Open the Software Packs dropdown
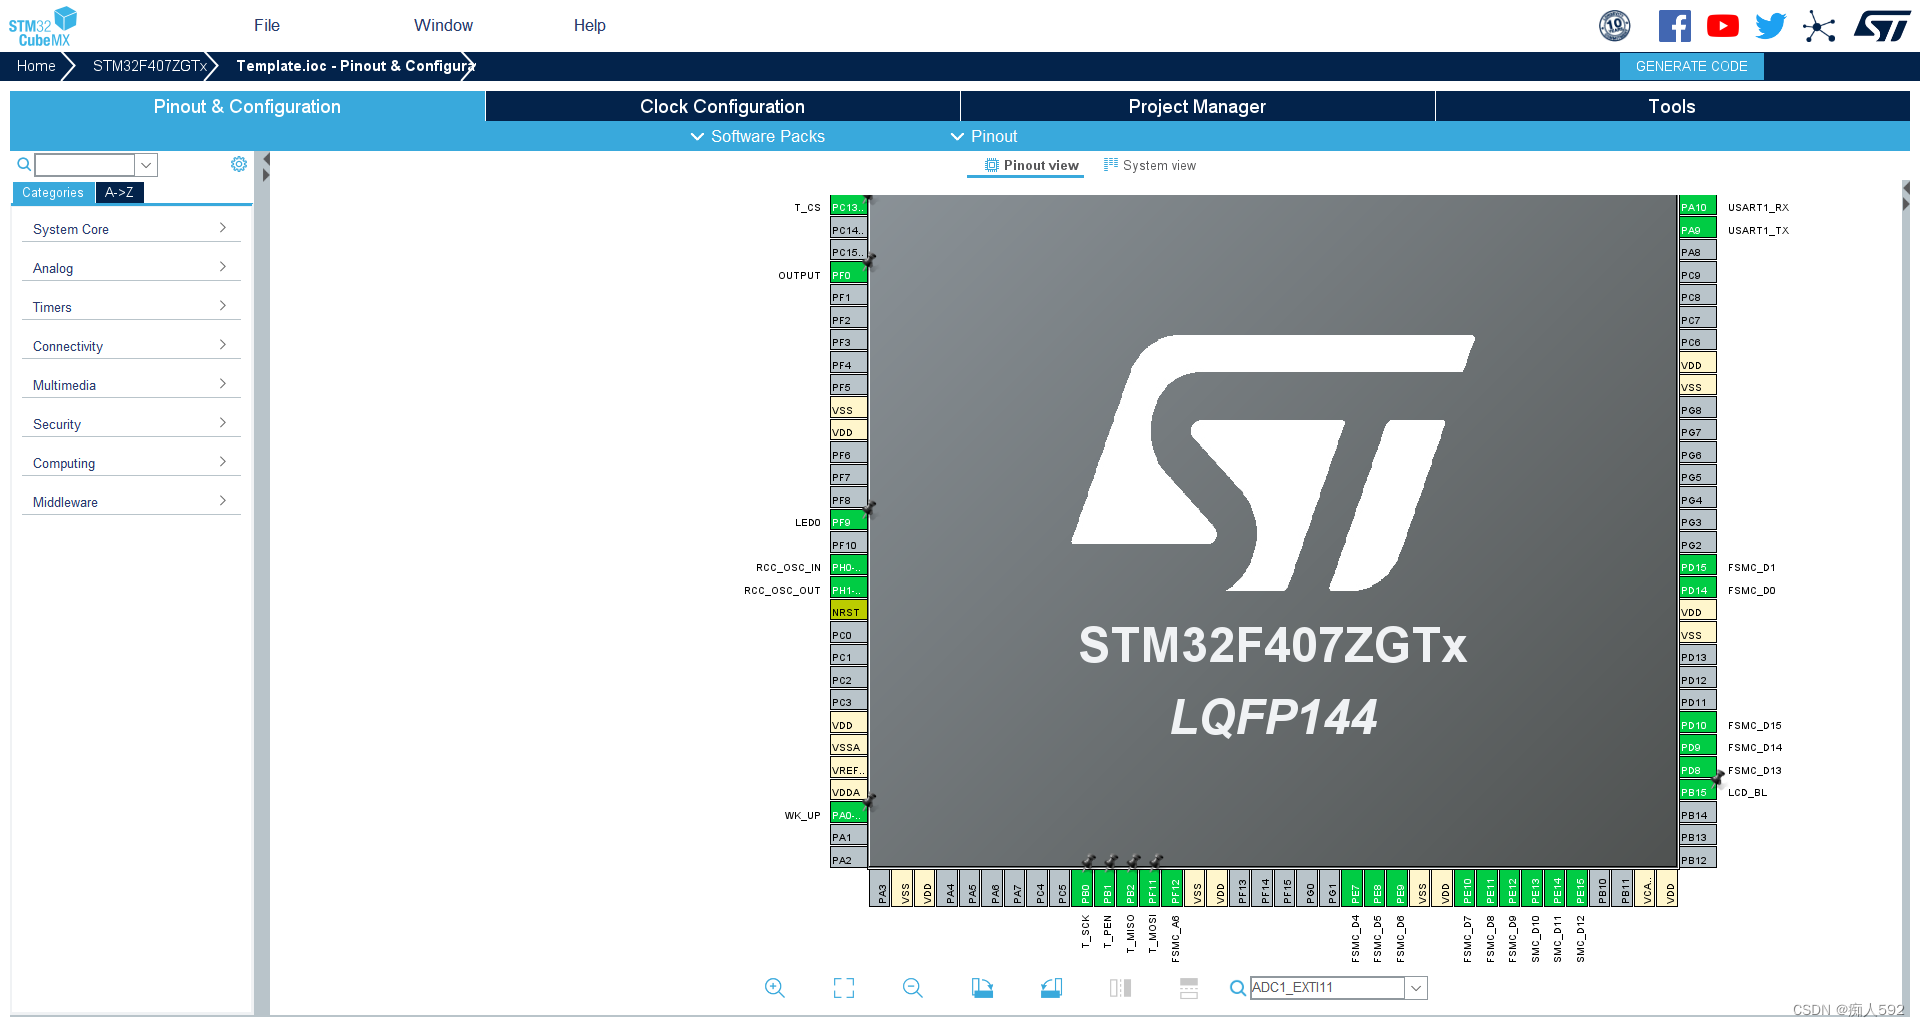 (758, 136)
